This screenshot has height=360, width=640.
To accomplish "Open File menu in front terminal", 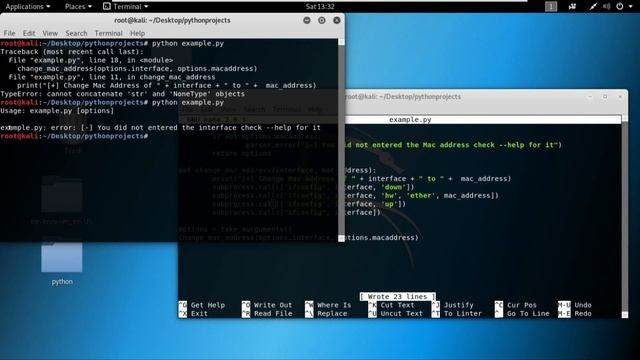I will [x=9, y=33].
